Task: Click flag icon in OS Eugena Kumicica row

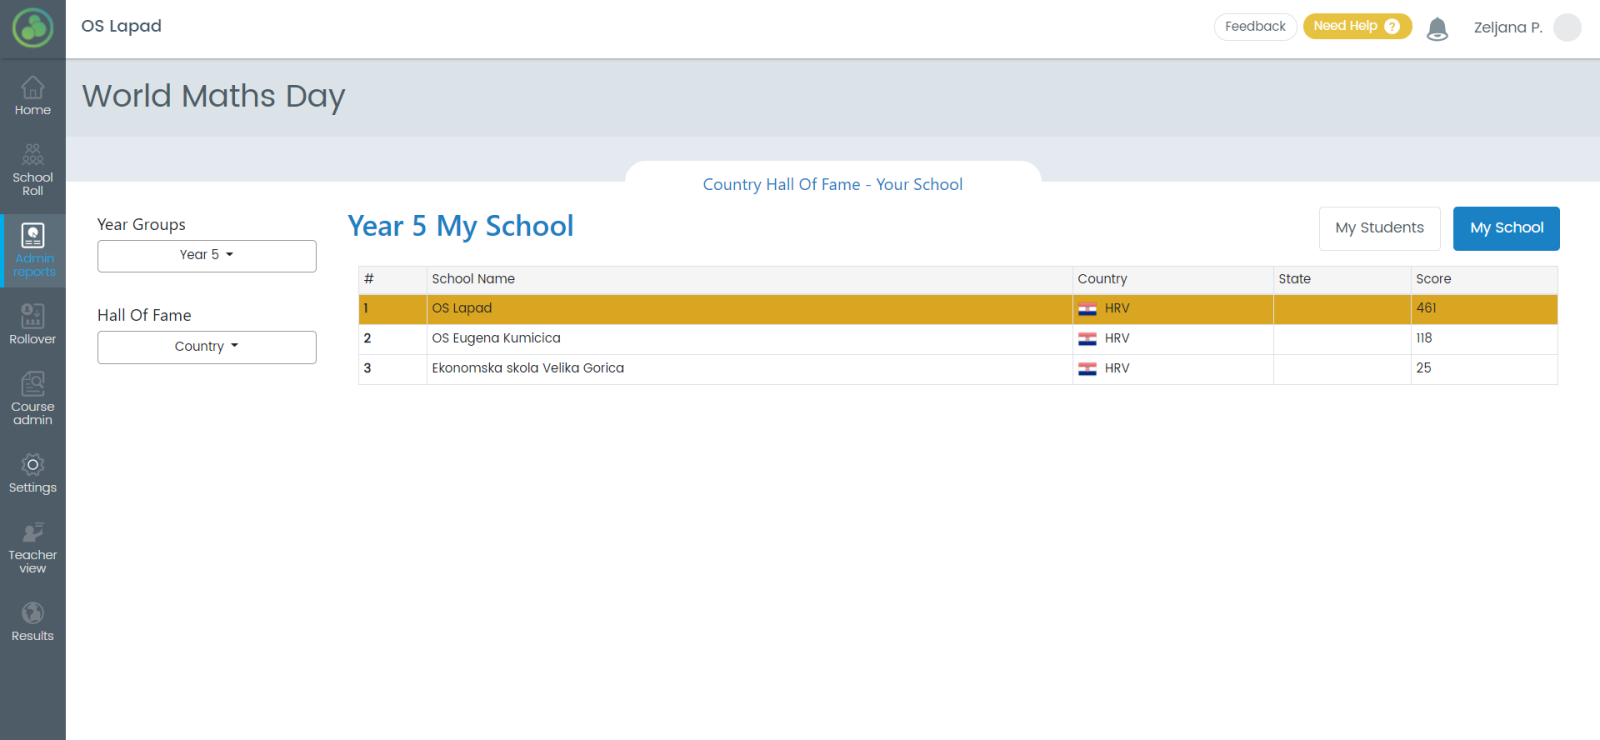Action: [1087, 339]
